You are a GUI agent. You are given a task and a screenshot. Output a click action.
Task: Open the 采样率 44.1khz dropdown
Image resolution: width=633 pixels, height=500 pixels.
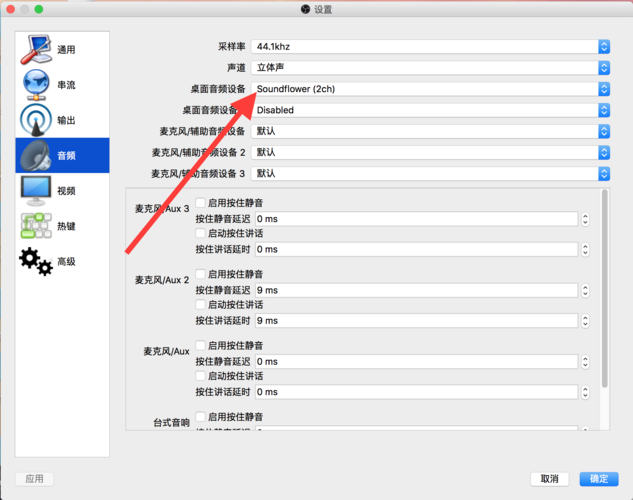[430, 46]
